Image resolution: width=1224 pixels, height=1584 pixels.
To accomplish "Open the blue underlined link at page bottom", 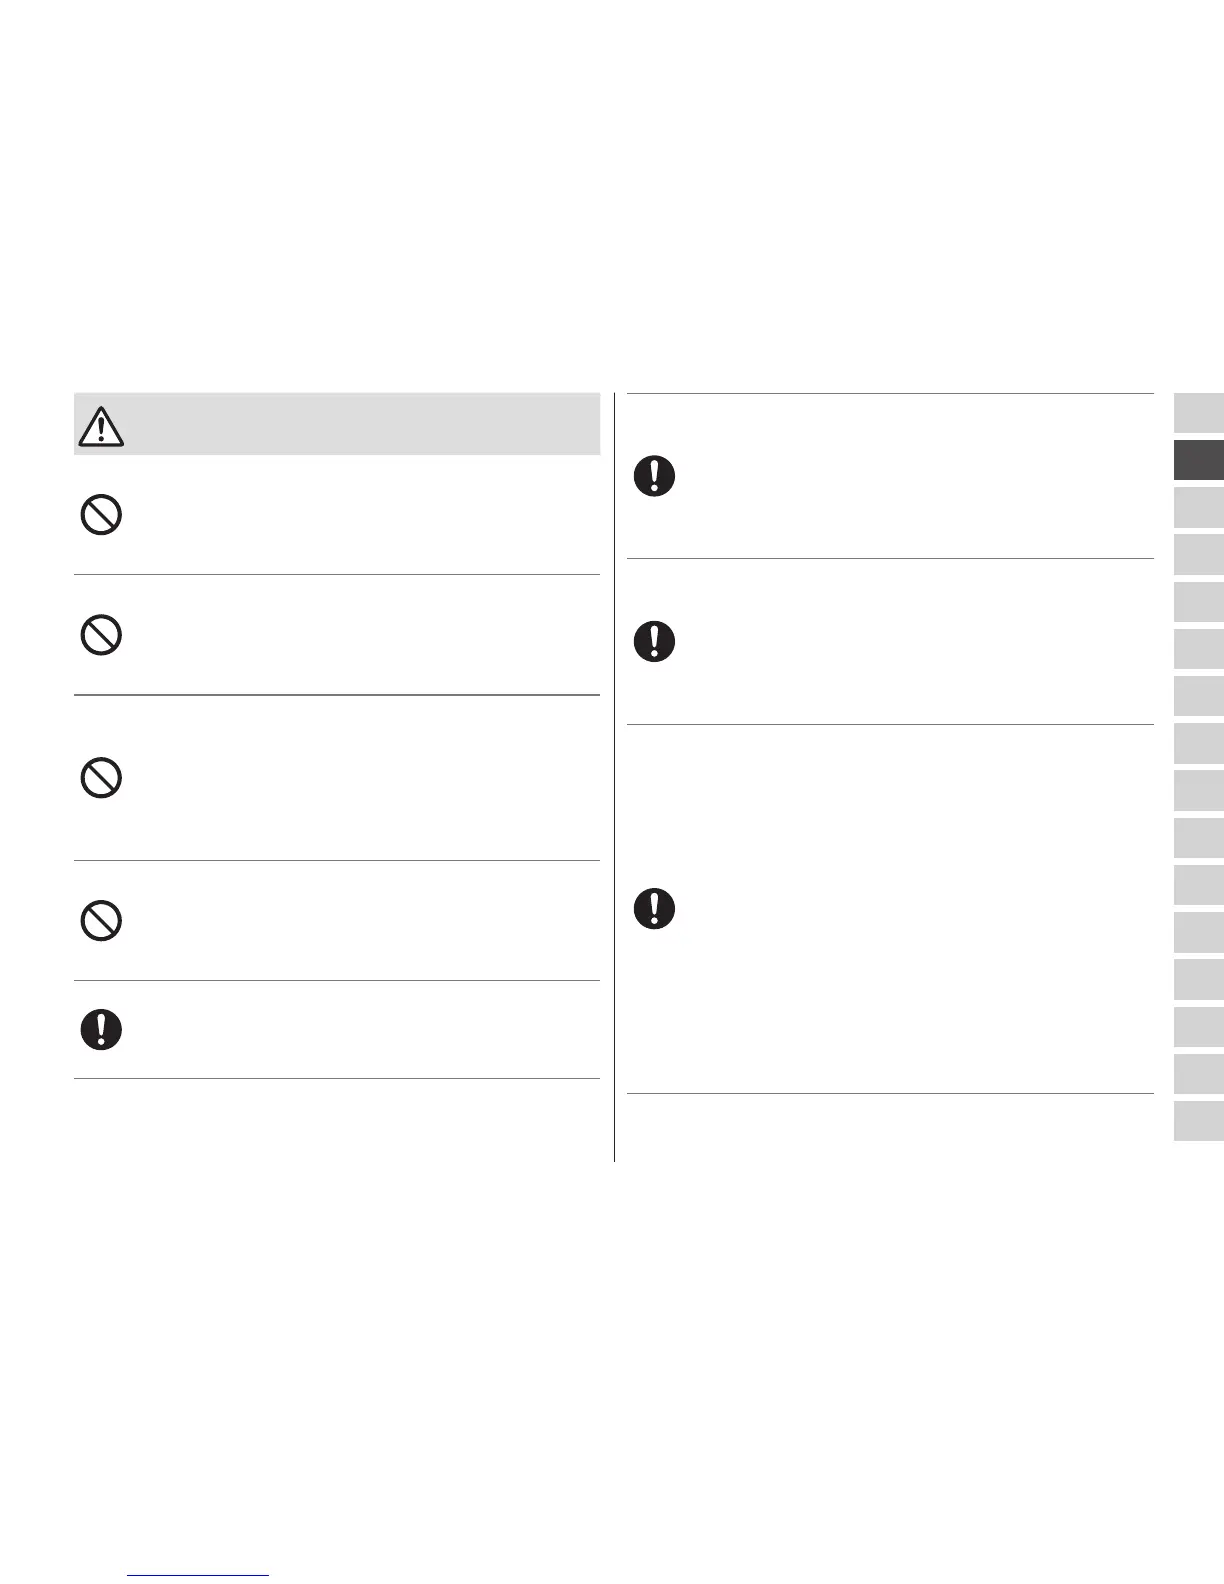I will [199, 1575].
